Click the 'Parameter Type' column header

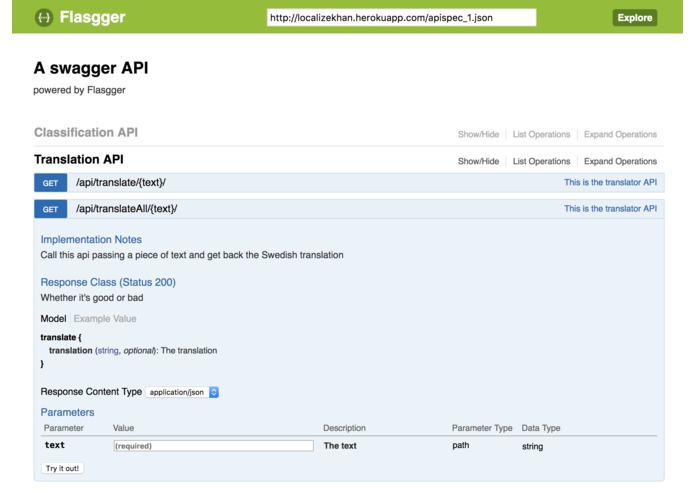482,428
